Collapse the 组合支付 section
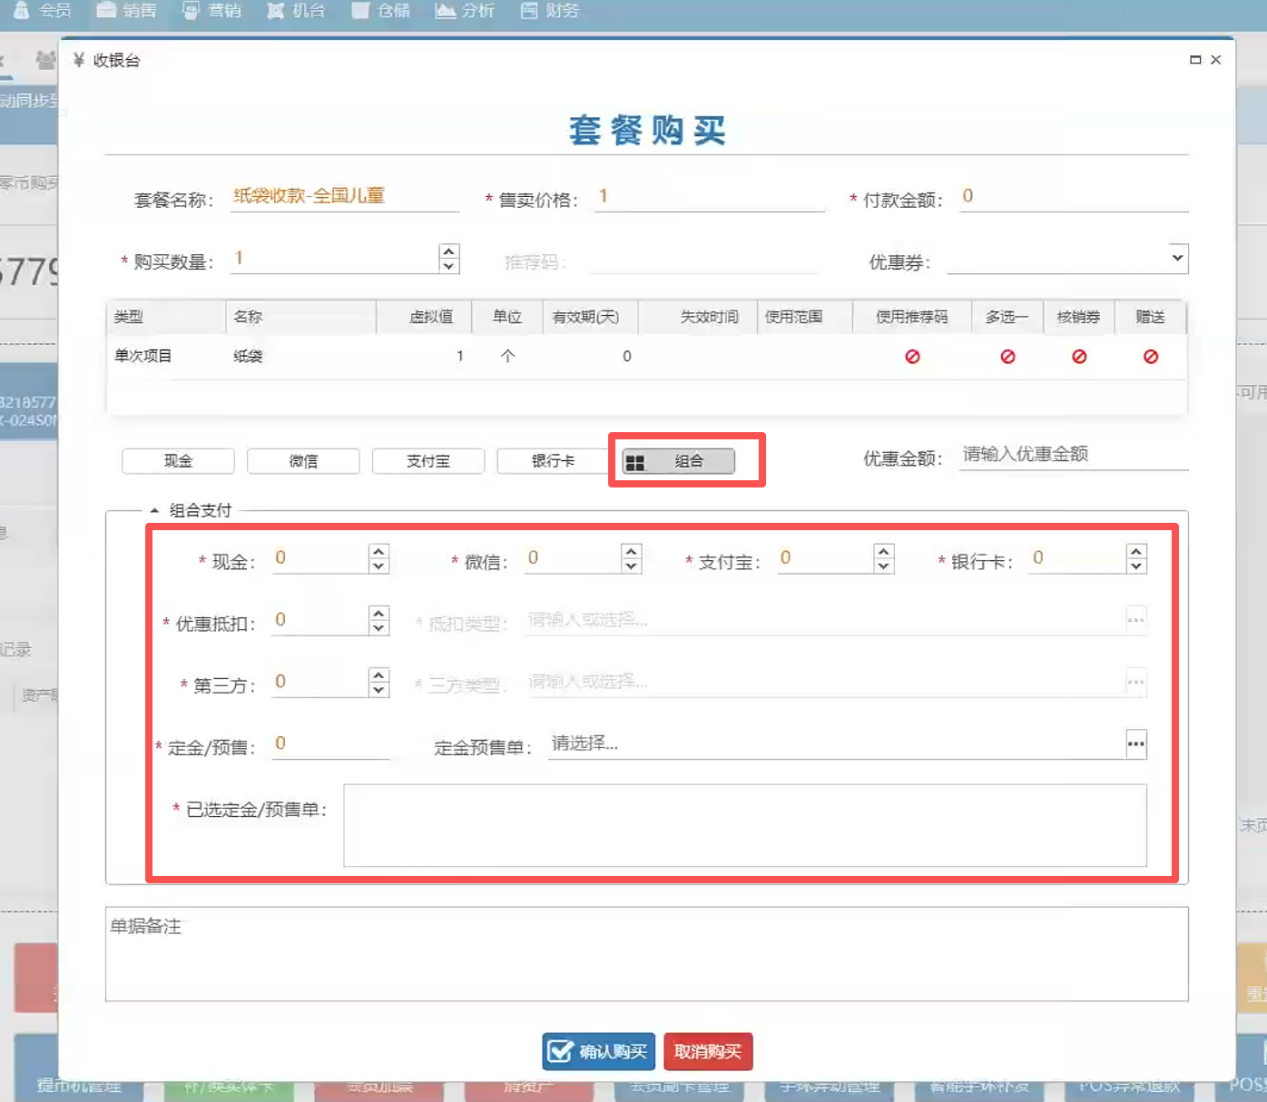Image resolution: width=1267 pixels, height=1102 pixels. [x=154, y=511]
